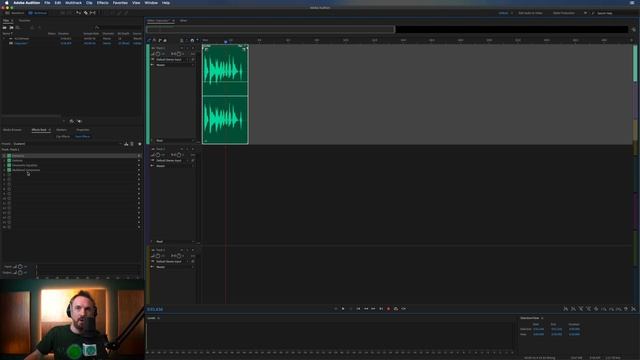
Task: Click the Import File icon in Files panel
Action: pyautogui.click(x=11, y=27)
